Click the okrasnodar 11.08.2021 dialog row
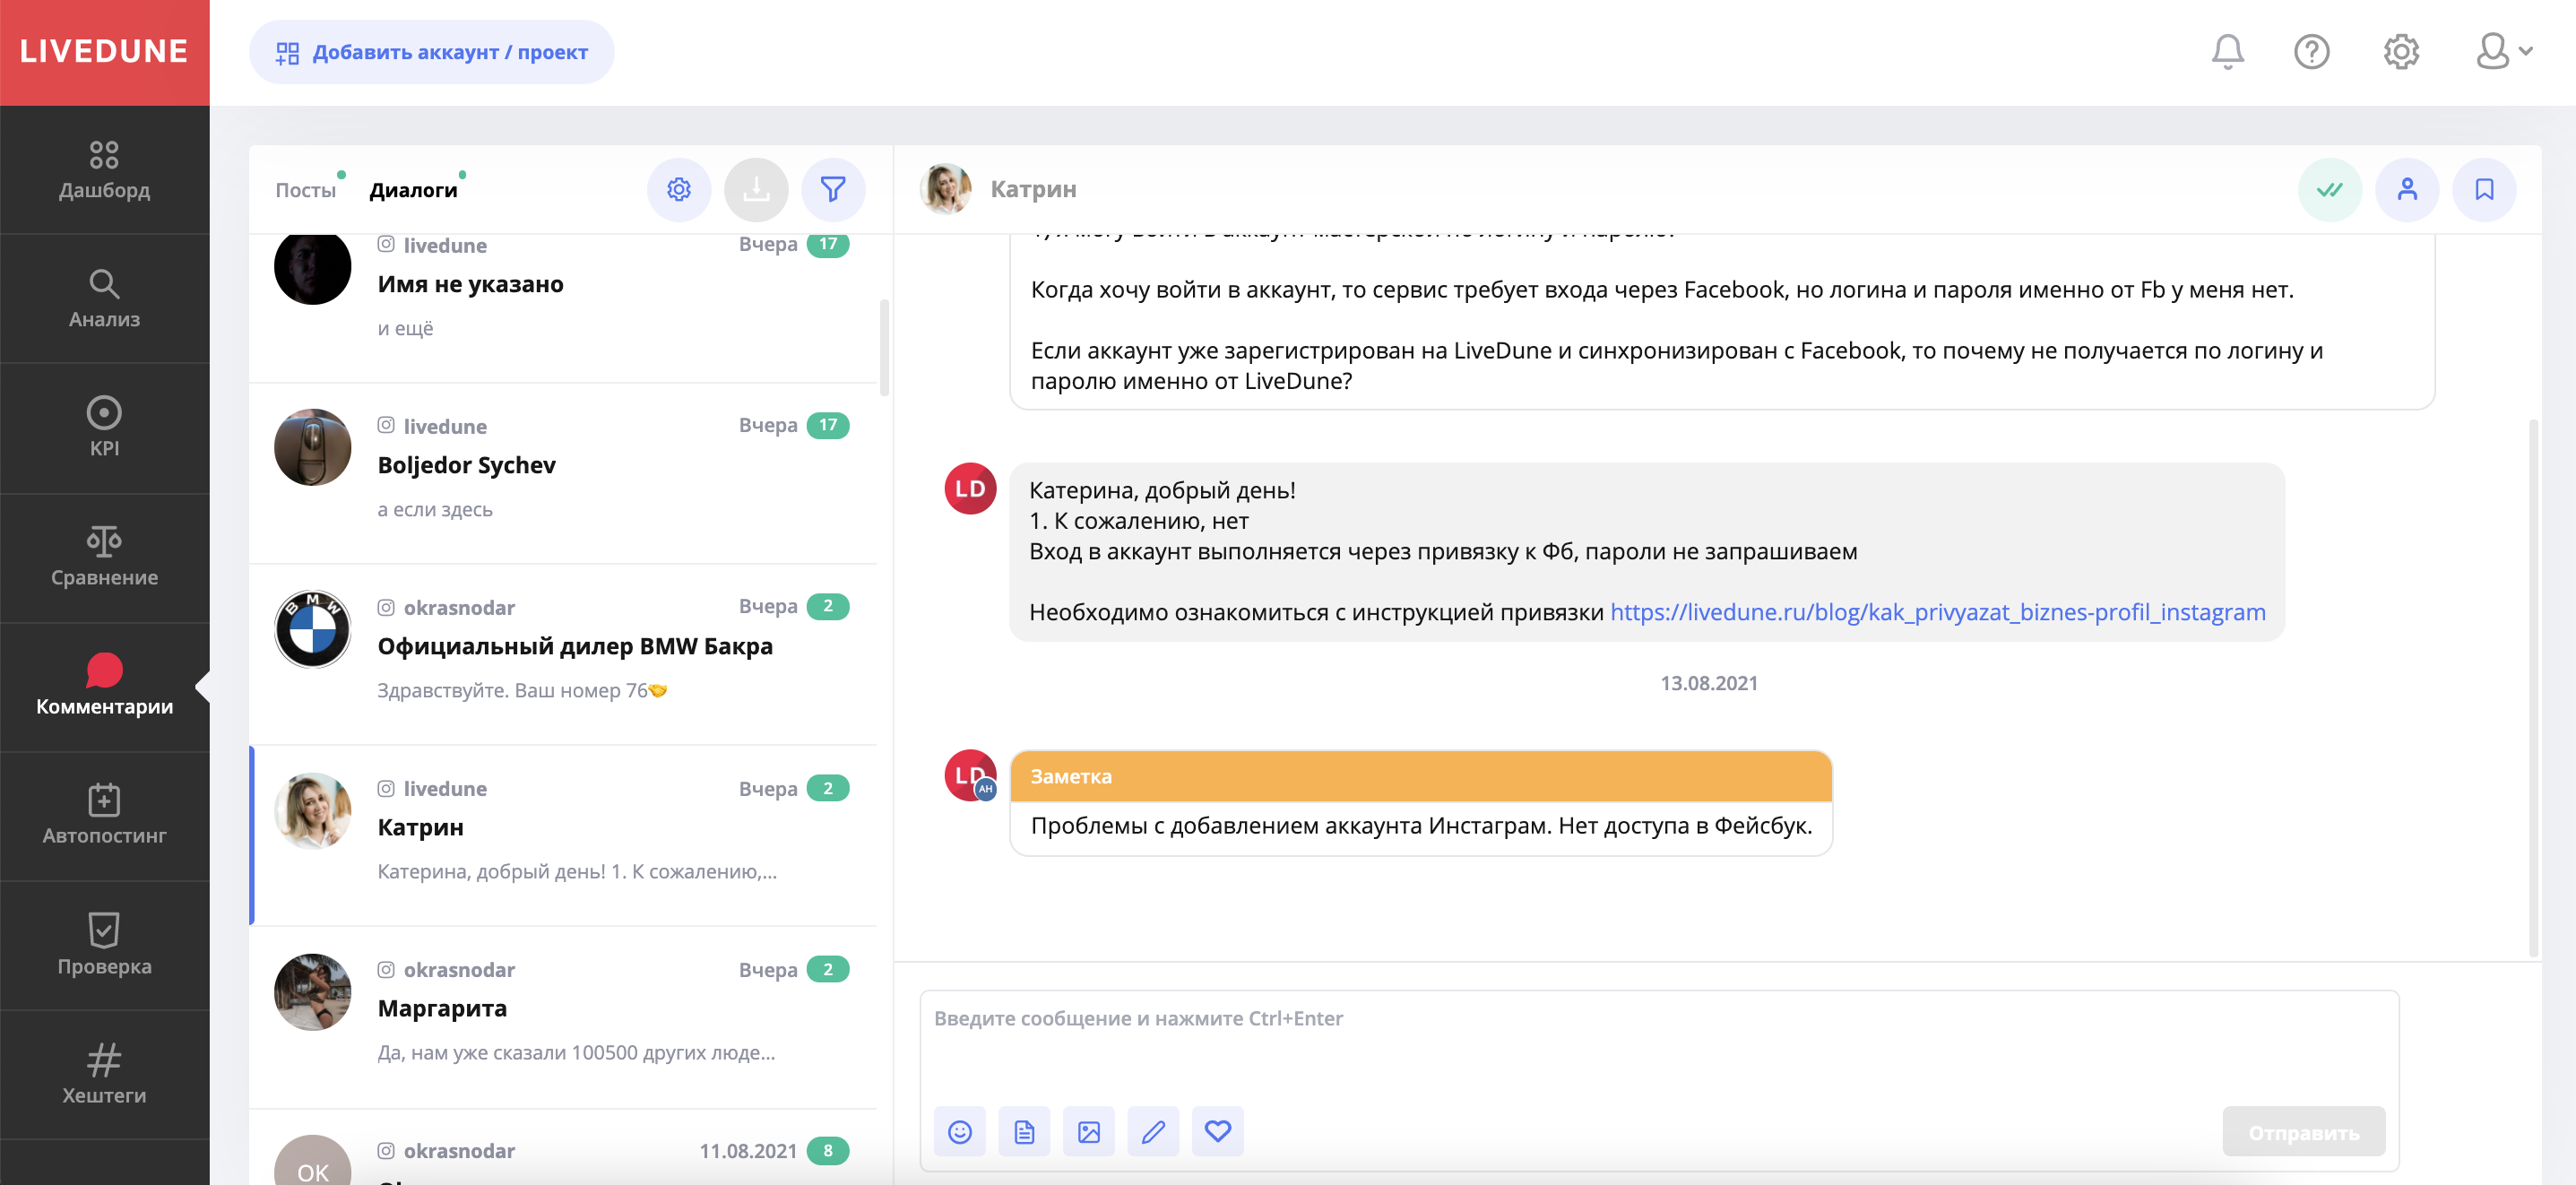The width and height of the screenshot is (2576, 1185). [564, 1148]
